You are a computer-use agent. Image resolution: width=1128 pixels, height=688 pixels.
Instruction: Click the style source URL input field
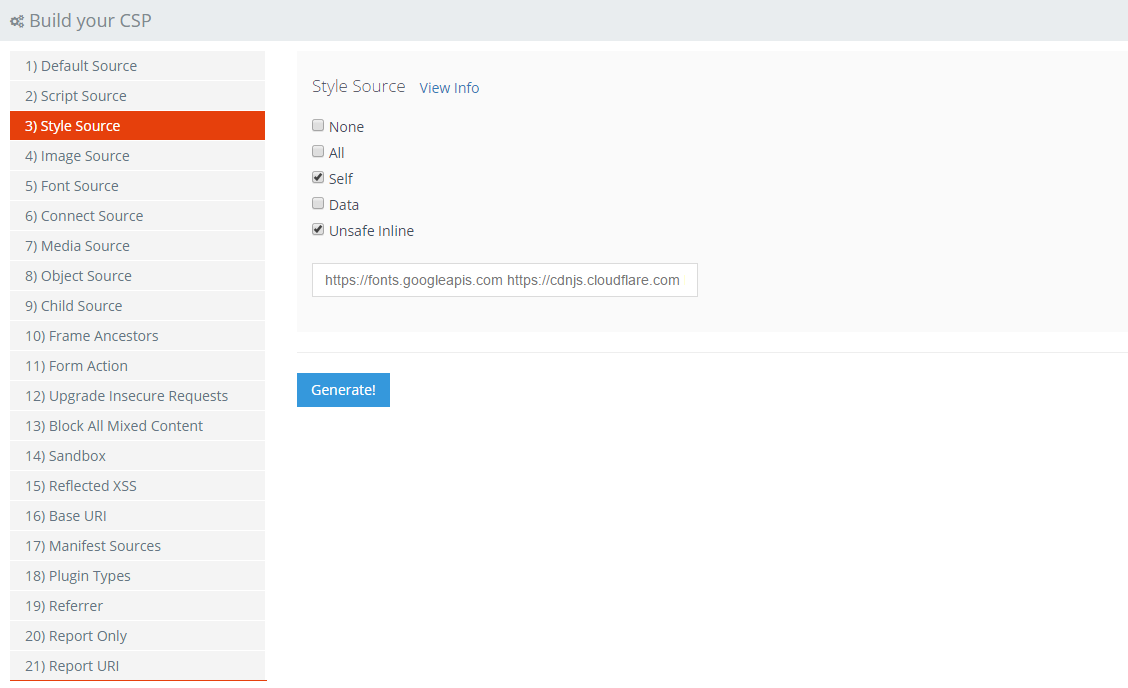[504, 280]
